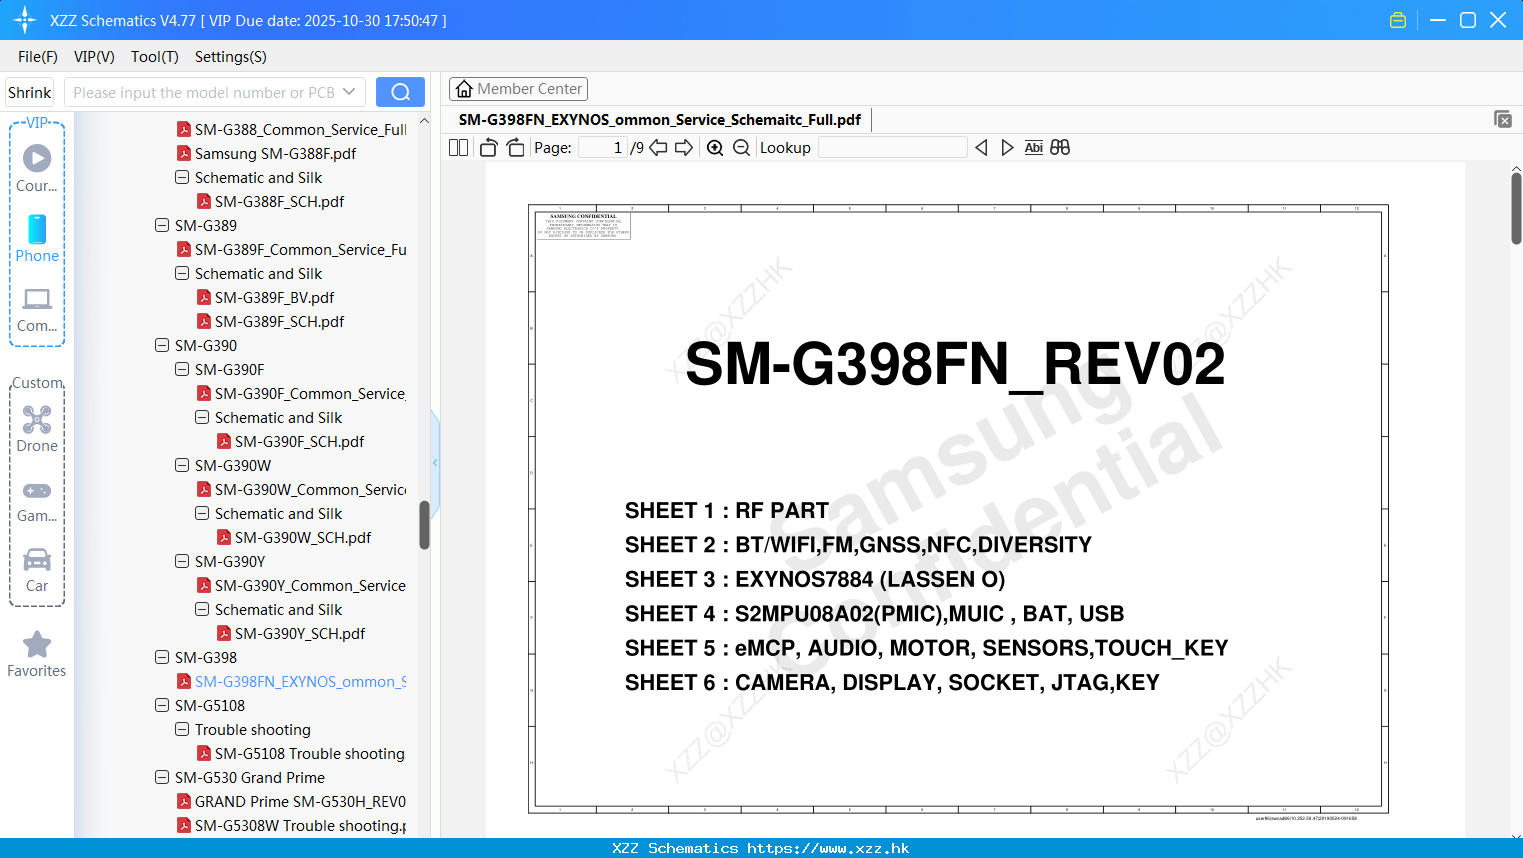Toggle the Abi text match option
Viewport: 1523px width, 858px height.
1033,147
